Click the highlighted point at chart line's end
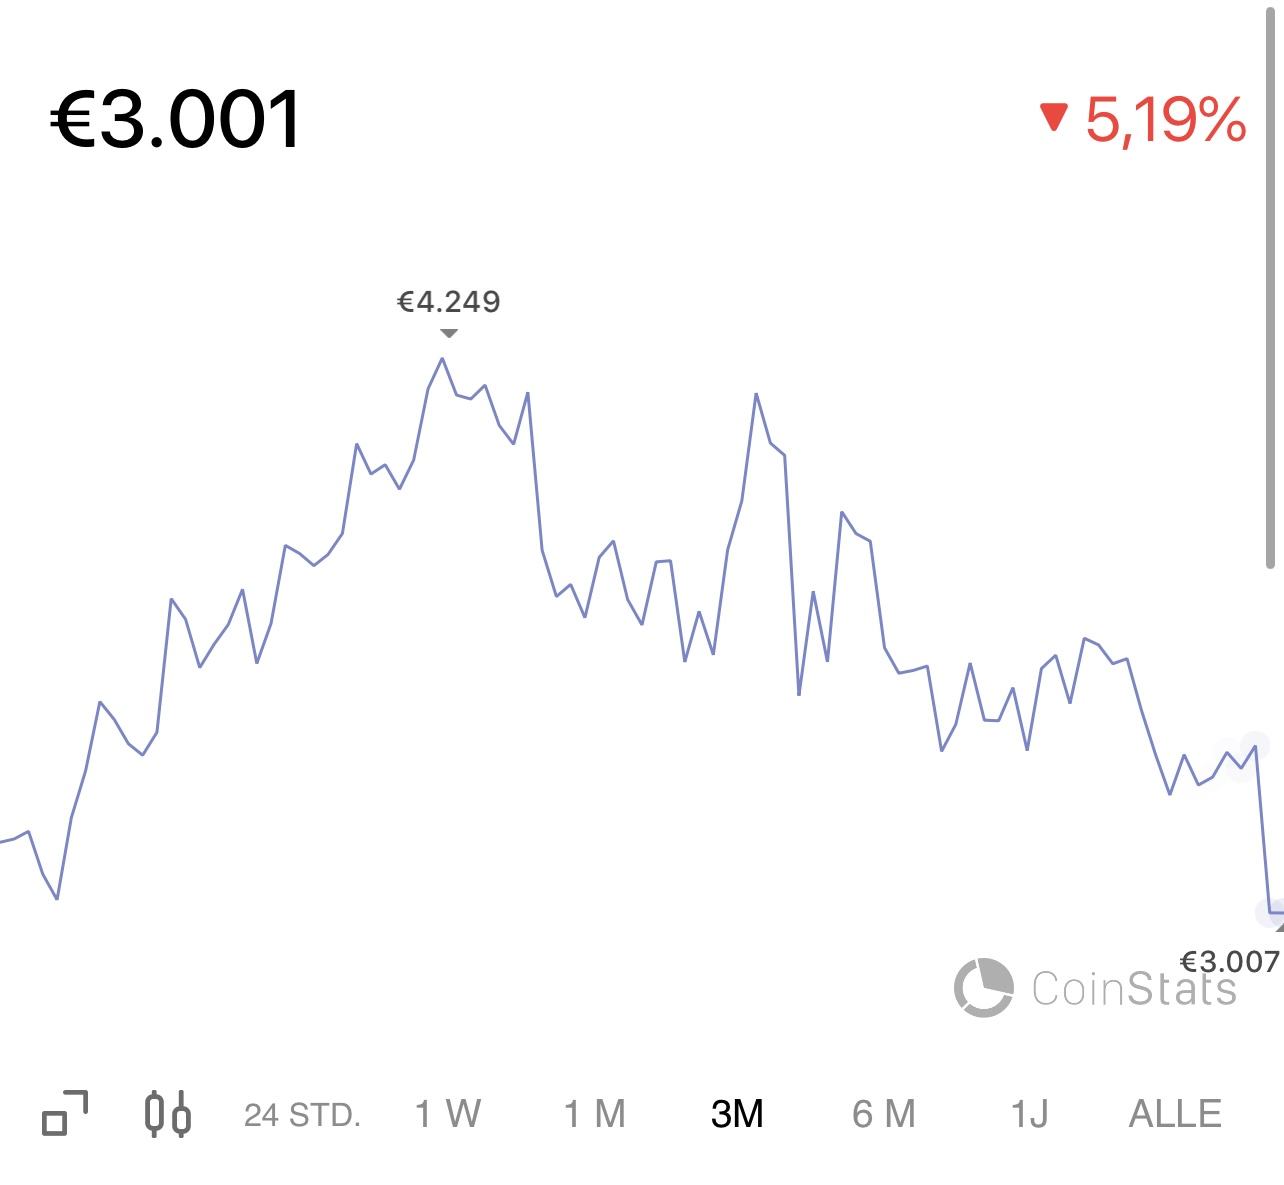The height and width of the screenshot is (1185, 1284). 1271,912
